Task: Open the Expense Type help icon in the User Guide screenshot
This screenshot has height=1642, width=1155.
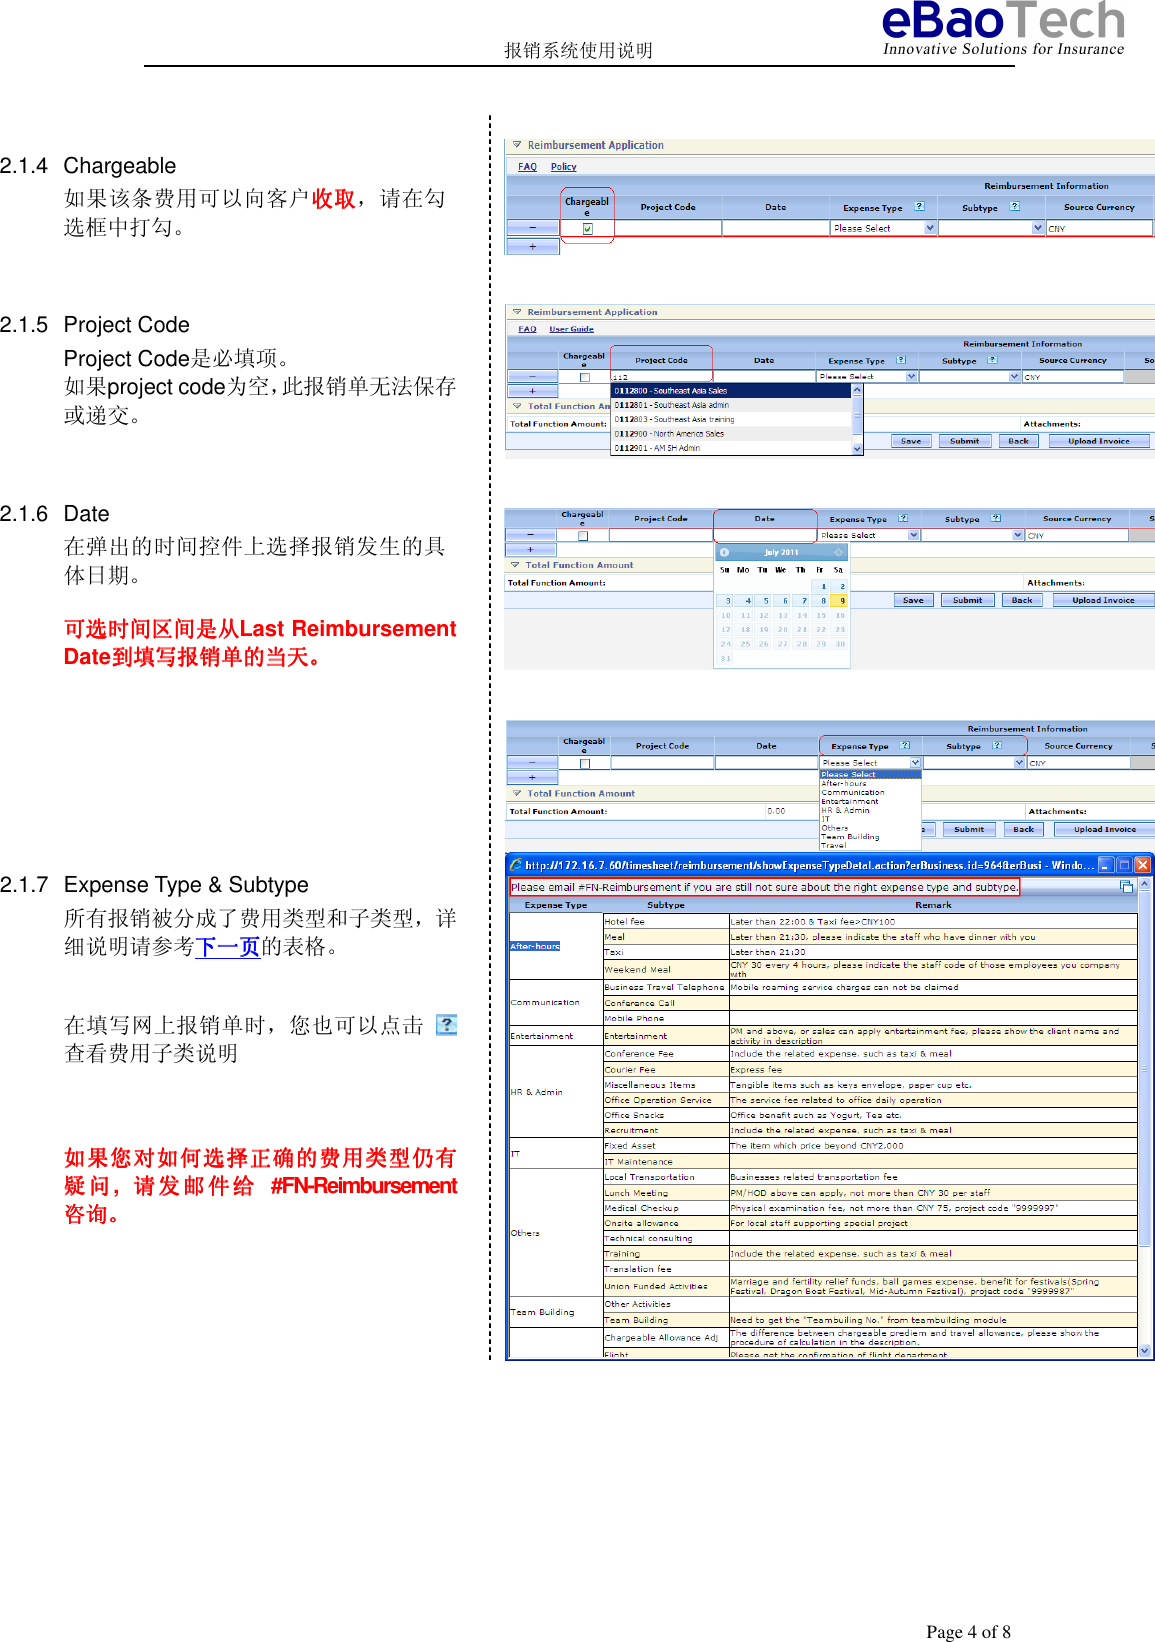Action: [900, 360]
